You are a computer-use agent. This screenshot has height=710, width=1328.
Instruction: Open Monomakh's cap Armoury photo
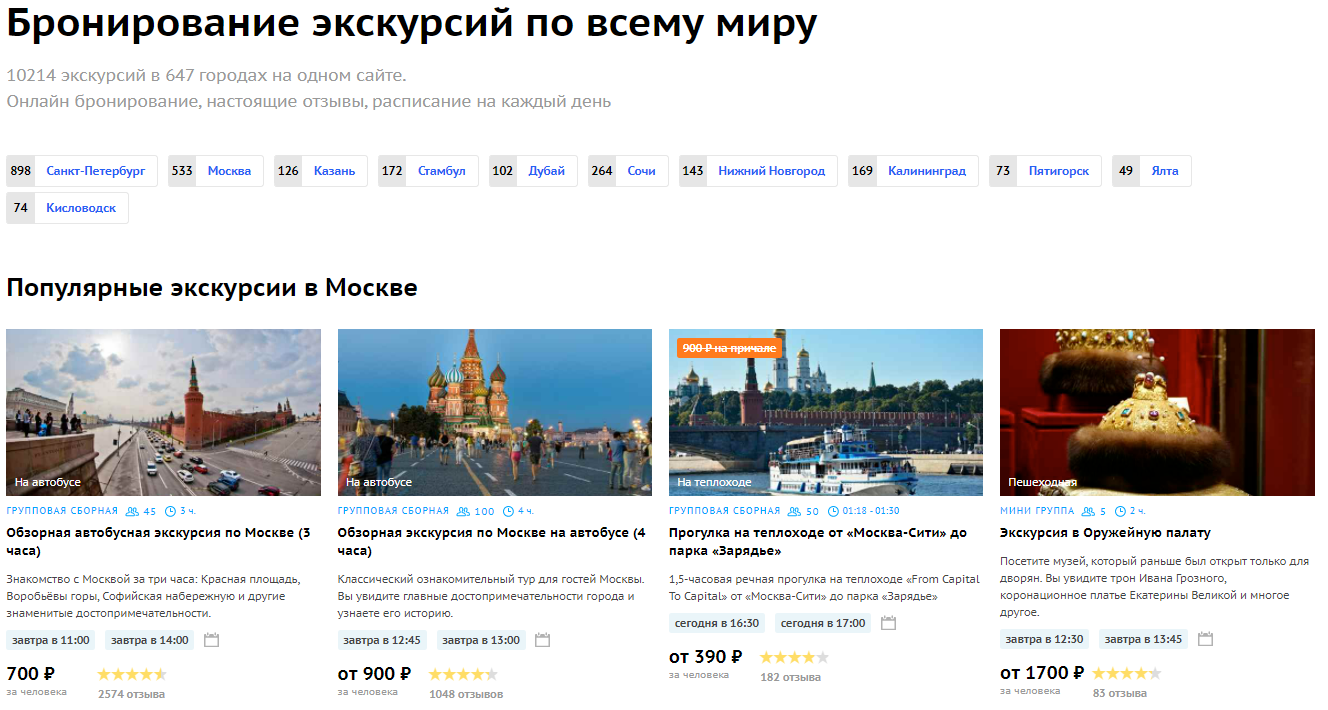click(1157, 412)
